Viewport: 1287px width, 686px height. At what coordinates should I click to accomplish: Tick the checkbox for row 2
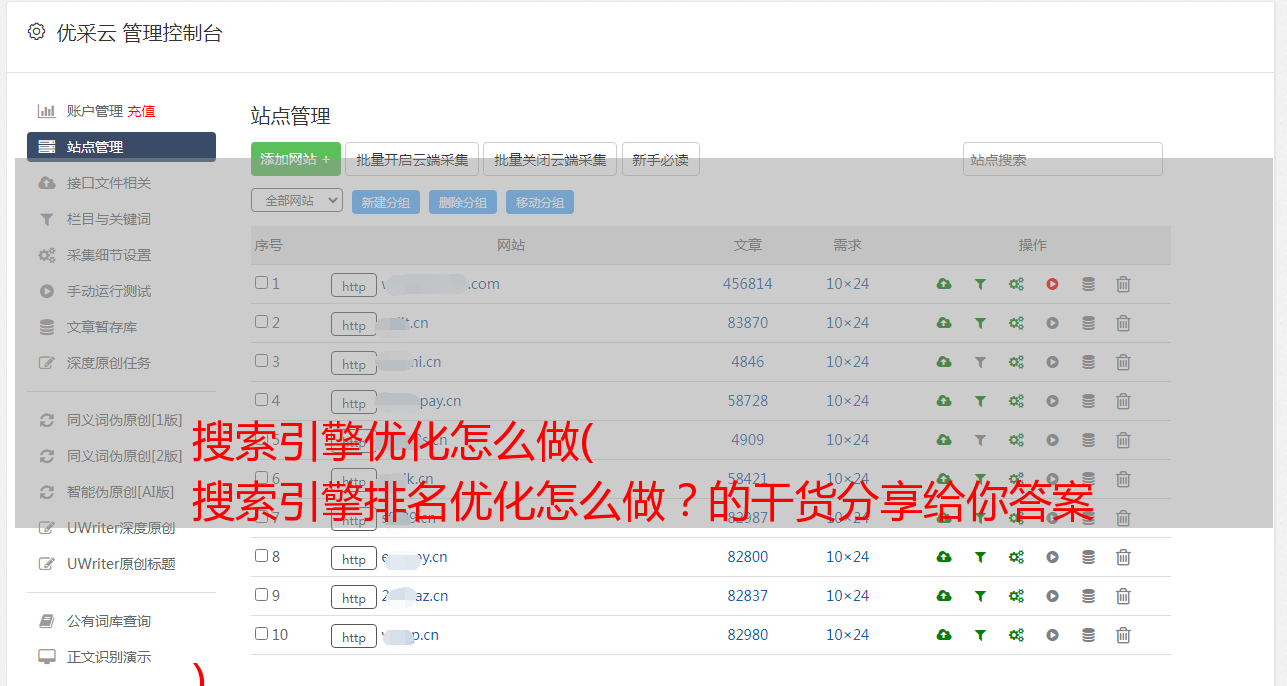pyautogui.click(x=261, y=322)
